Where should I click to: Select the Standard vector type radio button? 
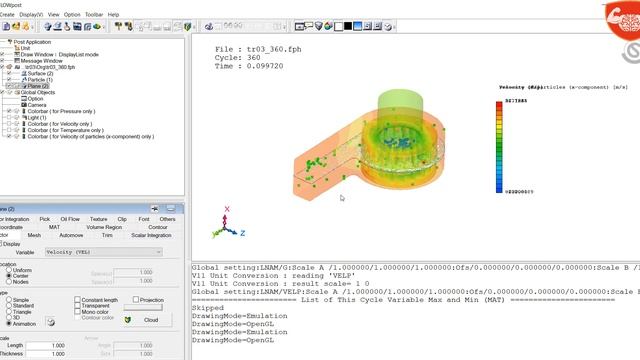(x=9, y=306)
